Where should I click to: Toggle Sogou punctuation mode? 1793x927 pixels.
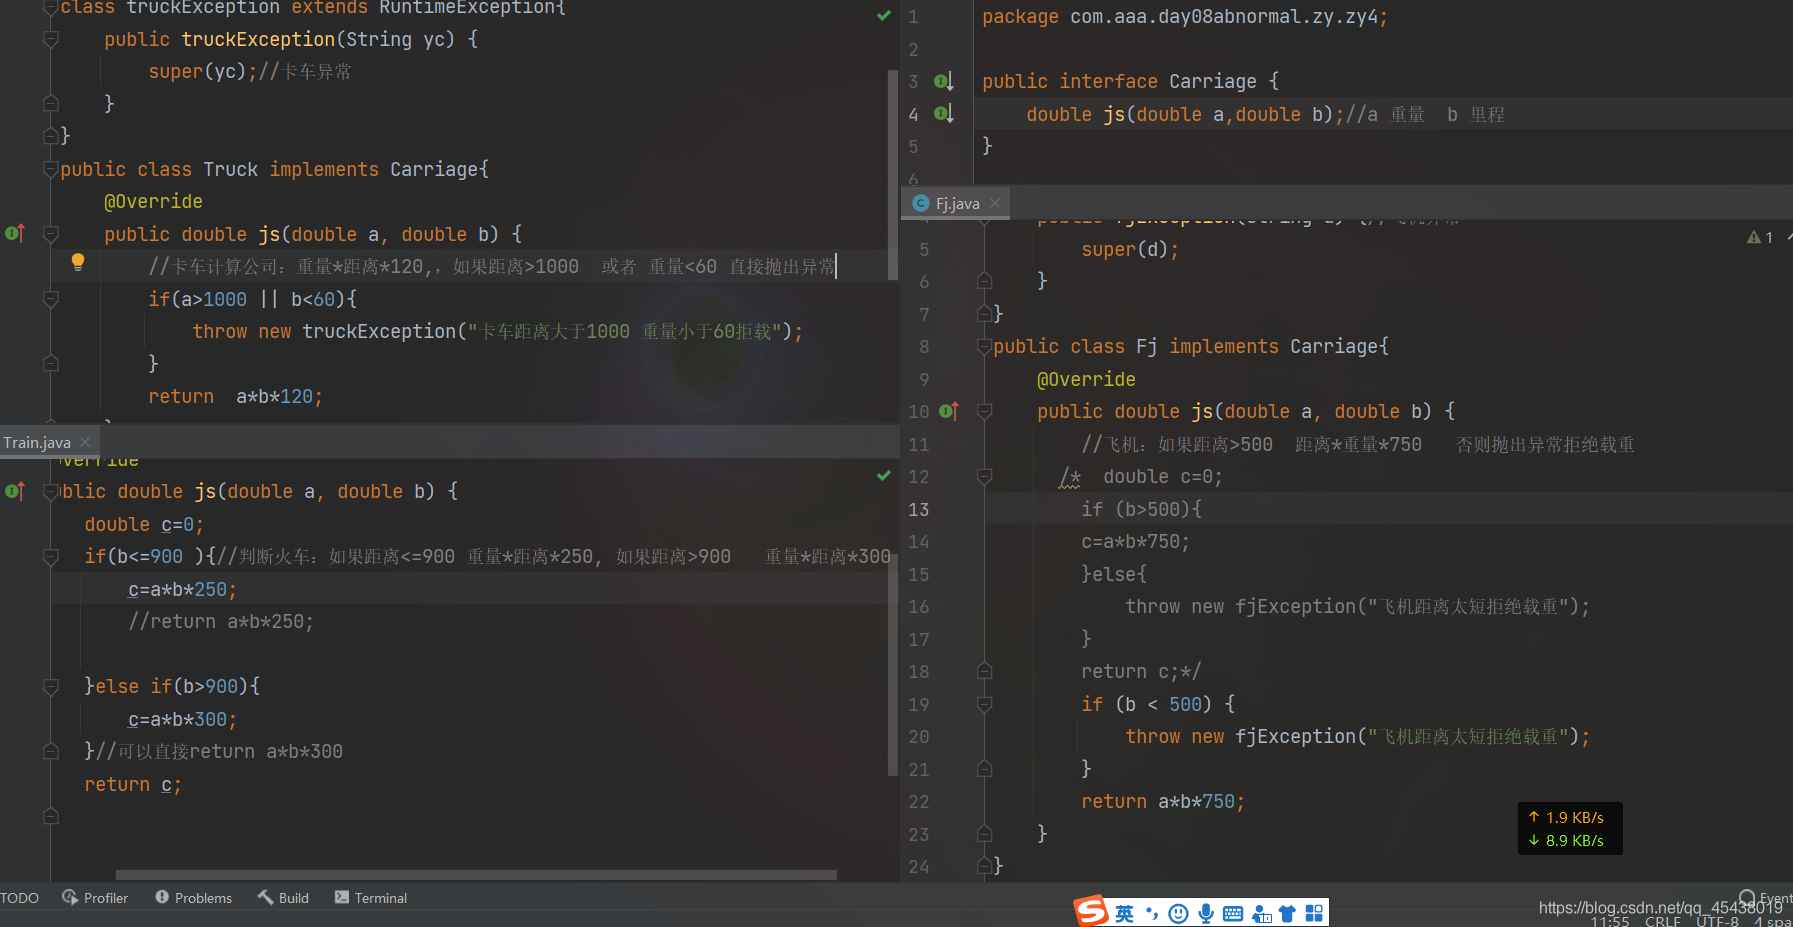(1152, 913)
